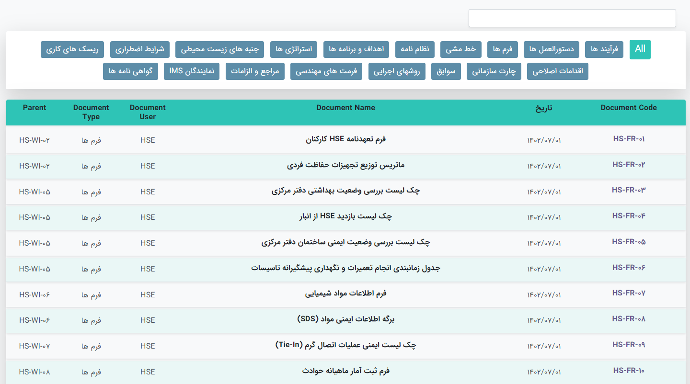Image resolution: width=690 pixels, height=384 pixels.
Task: Click date cell of HS-FR-02 row
Action: click(544, 166)
